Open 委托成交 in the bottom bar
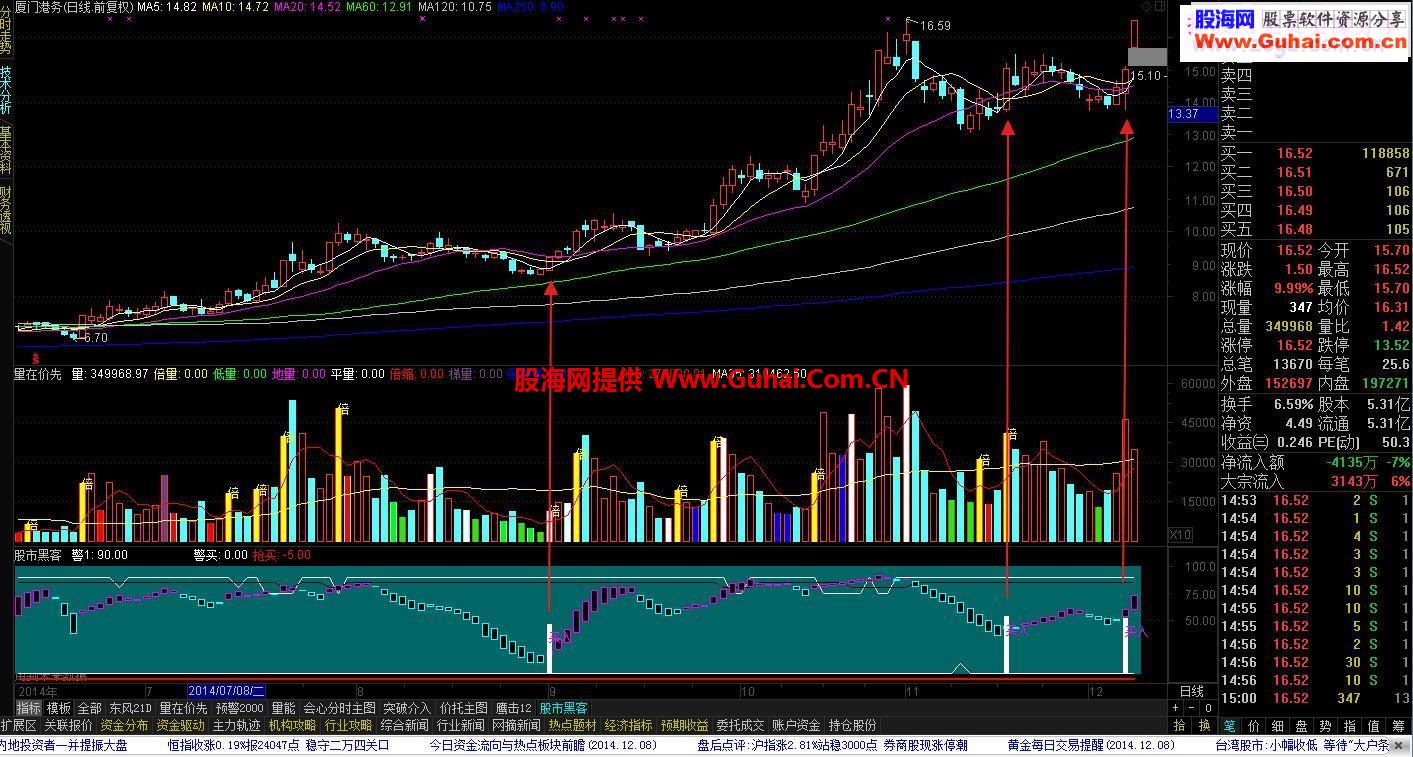Screen dimensions: 1413x757 741,725
